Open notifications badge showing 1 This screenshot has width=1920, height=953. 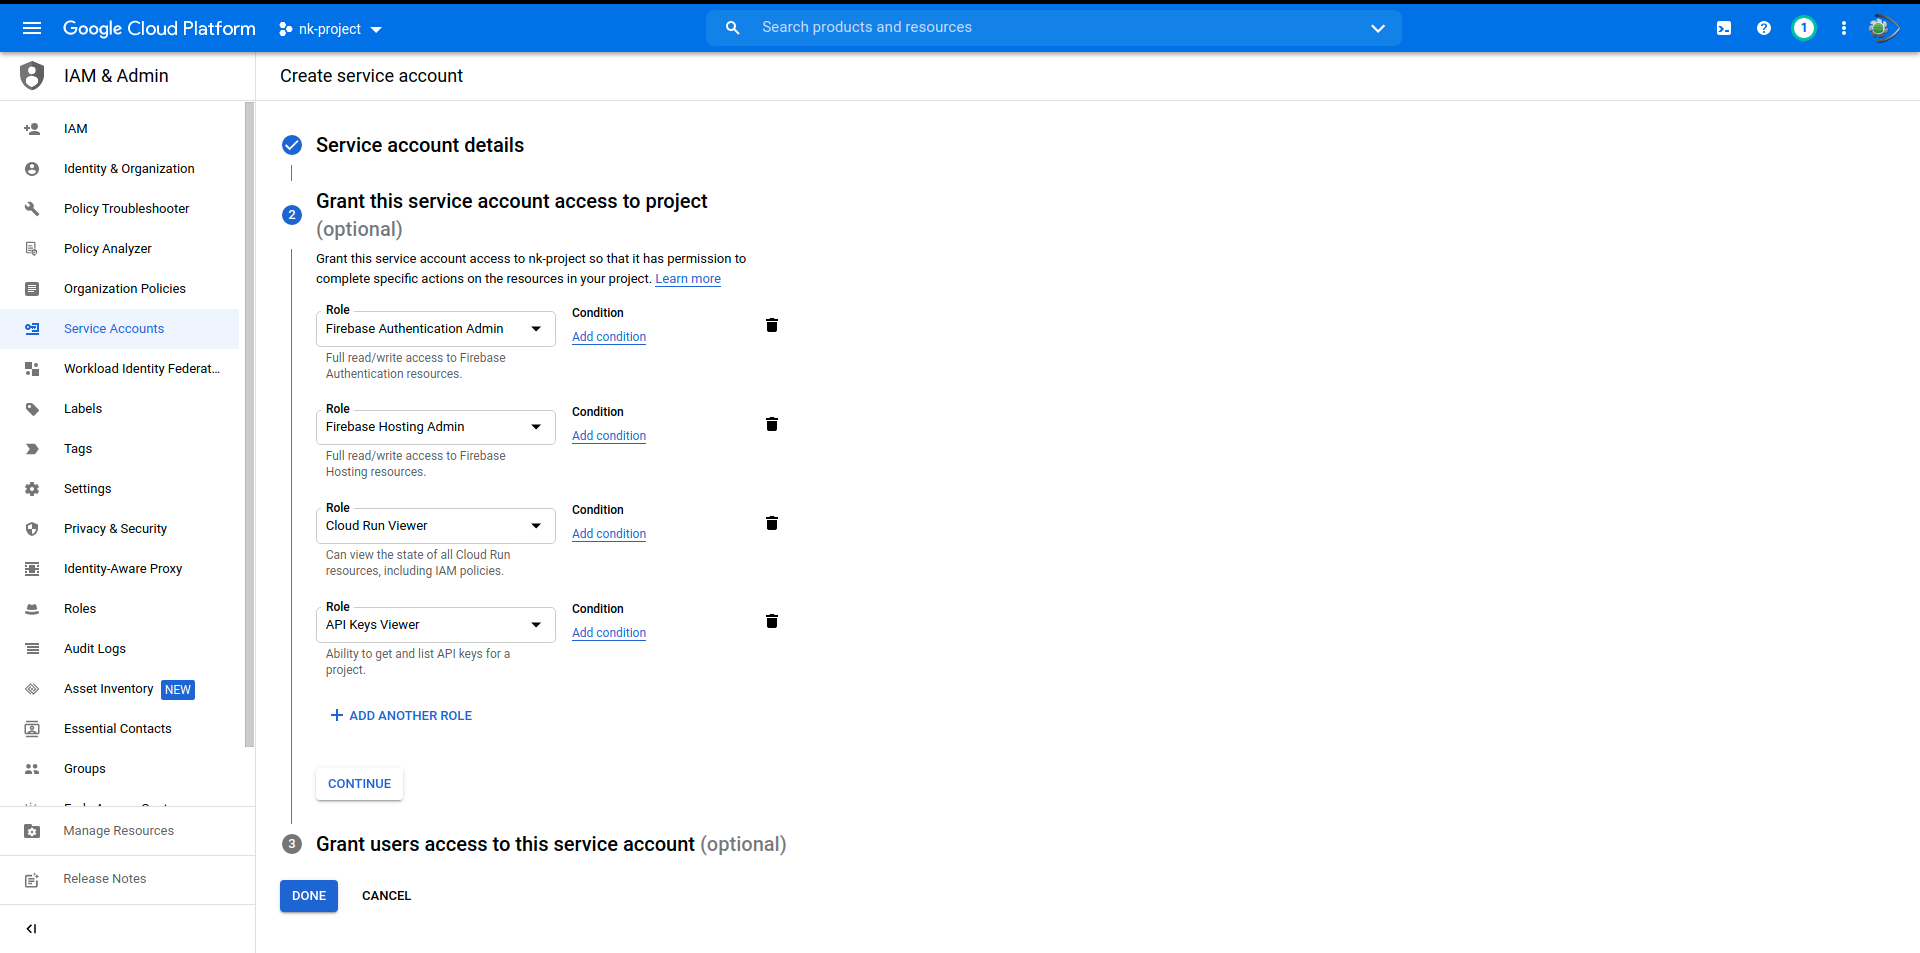click(1804, 28)
